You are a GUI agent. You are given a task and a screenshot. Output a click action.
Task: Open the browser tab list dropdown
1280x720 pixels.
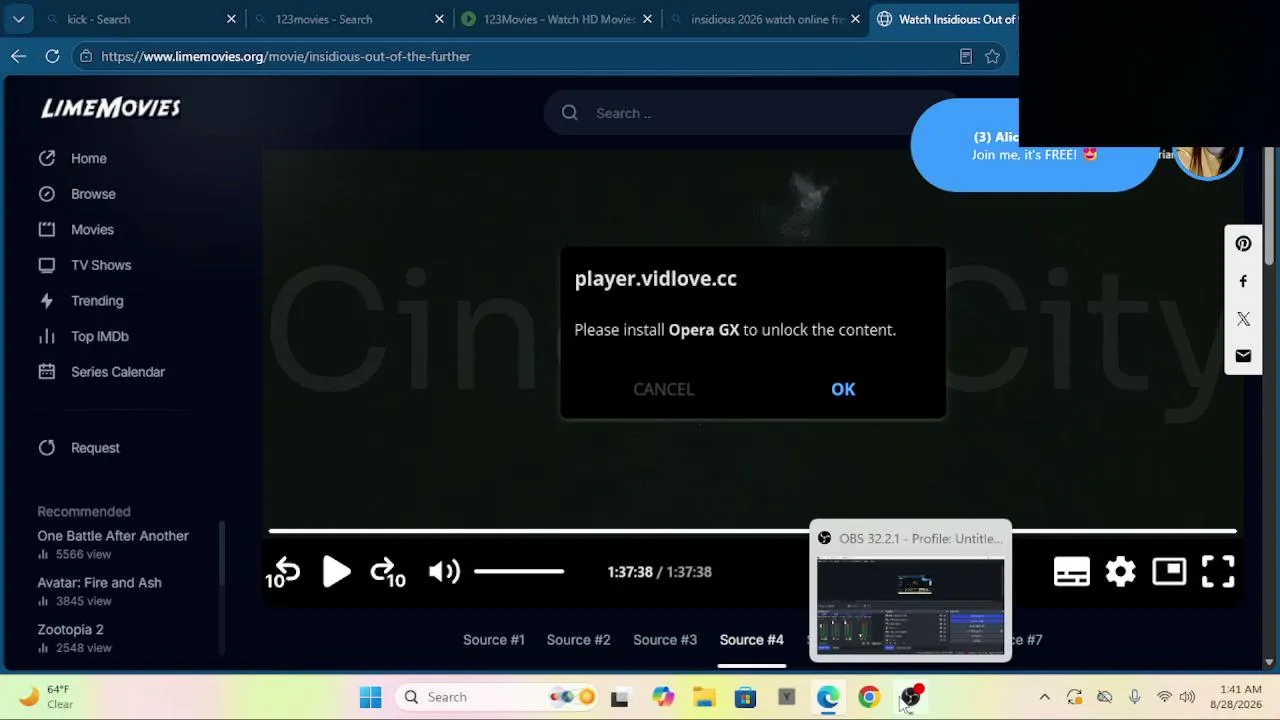point(18,19)
